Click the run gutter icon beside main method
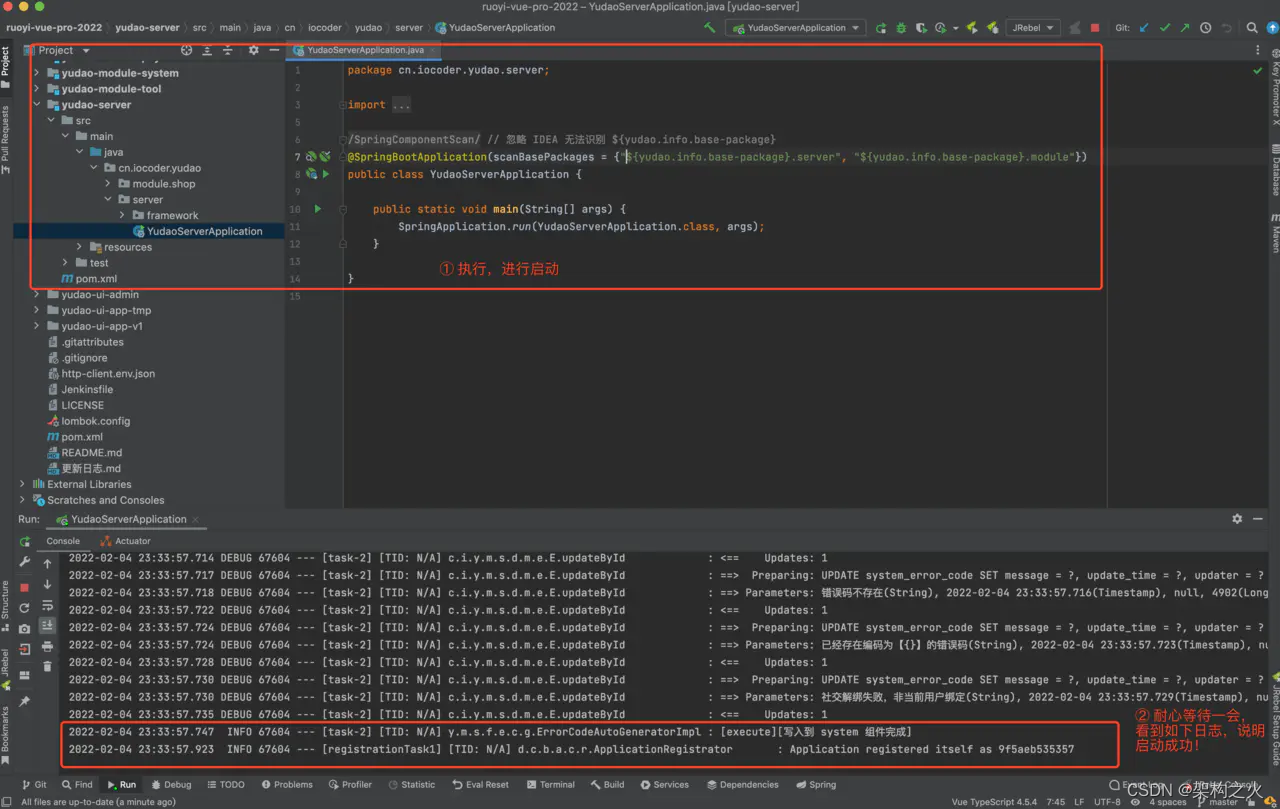Viewport: 1280px width, 809px height. [318, 209]
